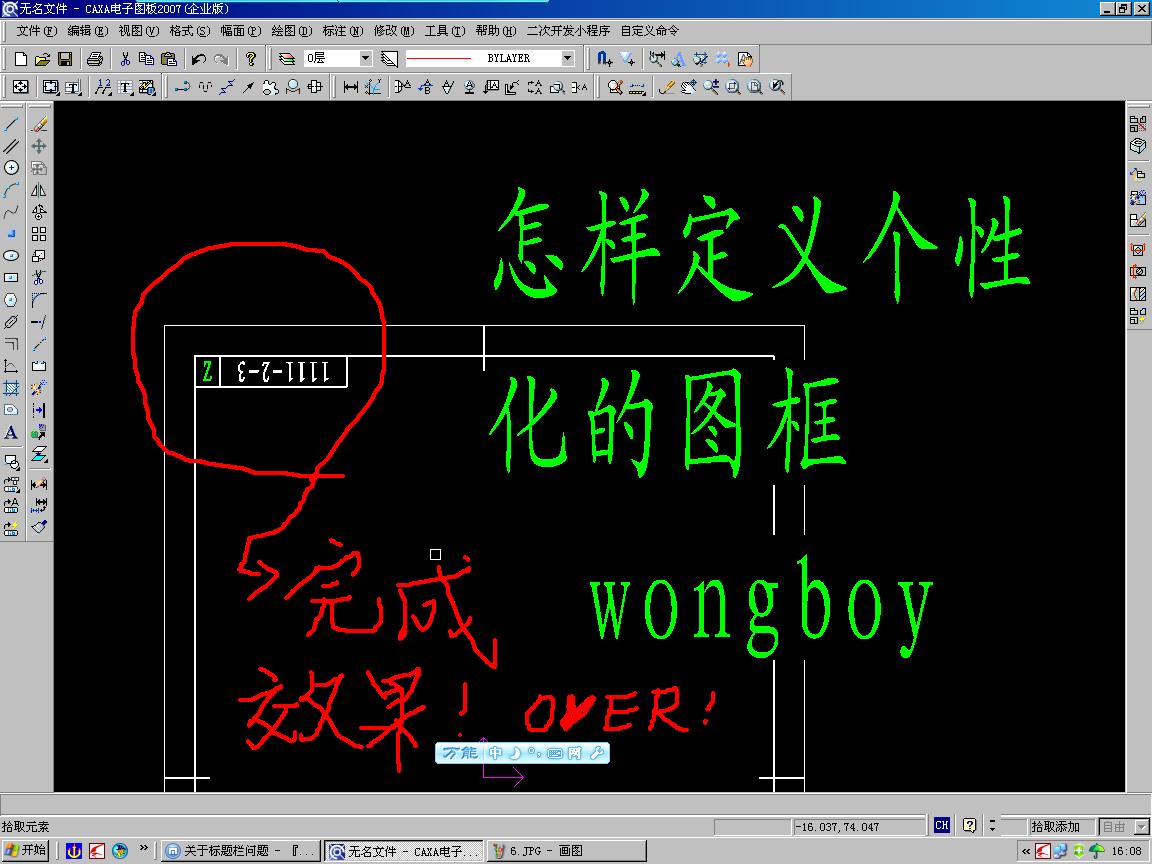
Task: Select the Hatch fill tool
Action: tap(11, 388)
